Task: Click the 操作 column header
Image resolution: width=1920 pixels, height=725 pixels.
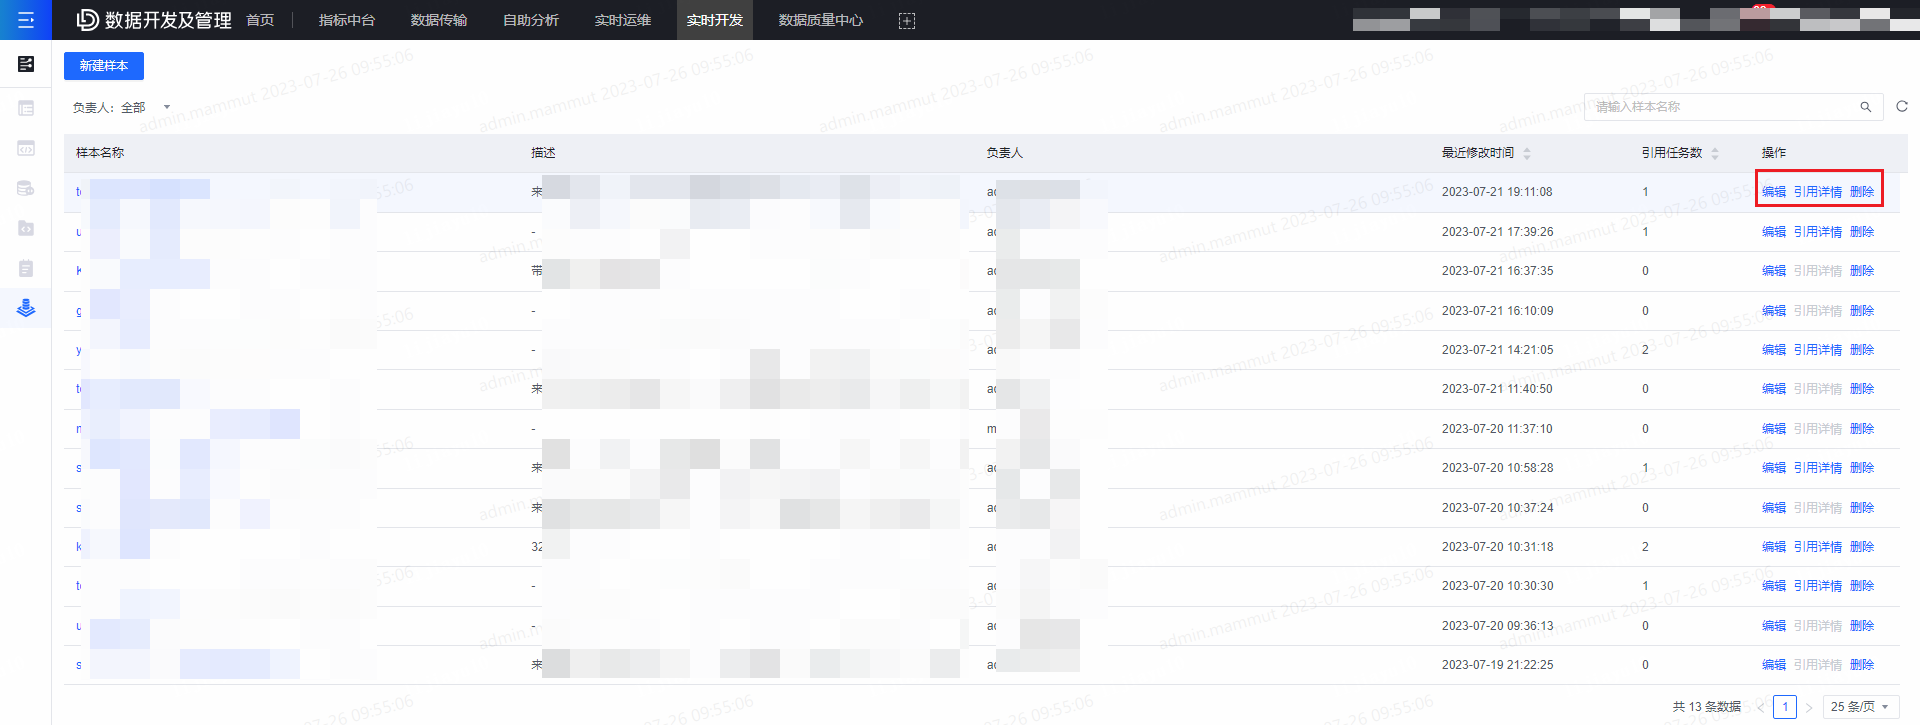Action: pyautogui.click(x=1774, y=153)
